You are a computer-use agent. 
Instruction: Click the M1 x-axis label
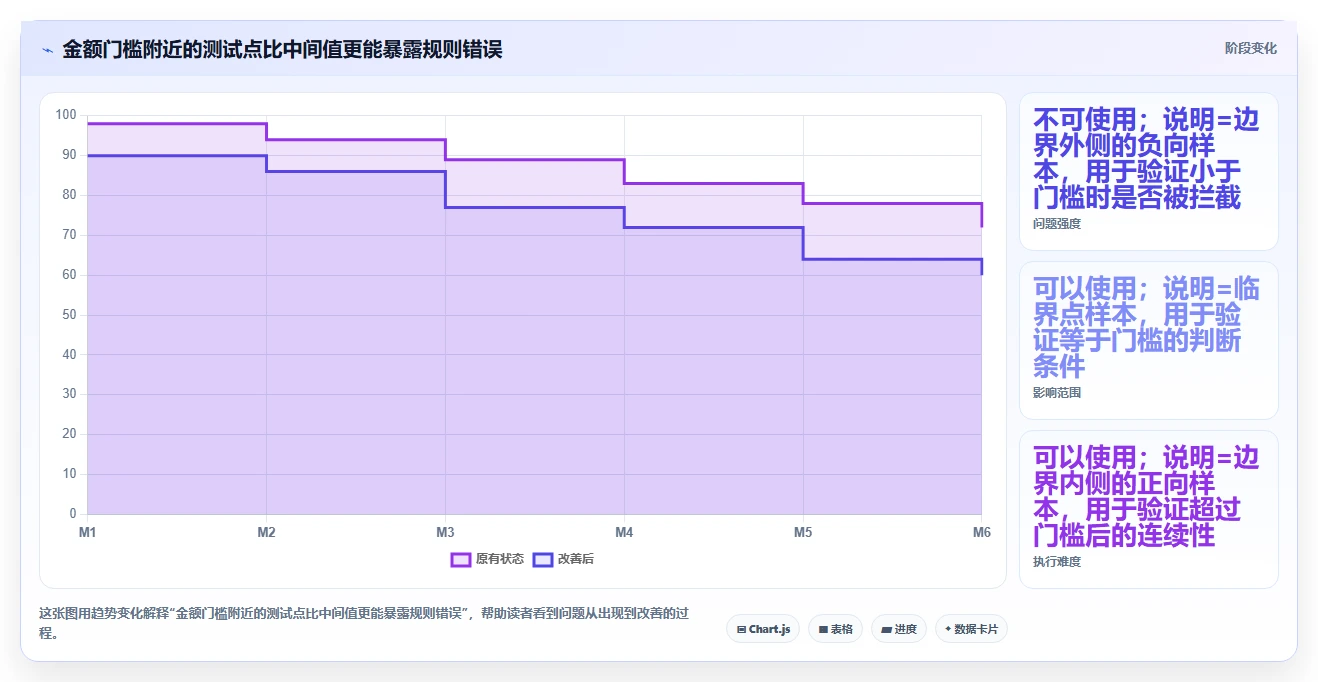coord(88,532)
